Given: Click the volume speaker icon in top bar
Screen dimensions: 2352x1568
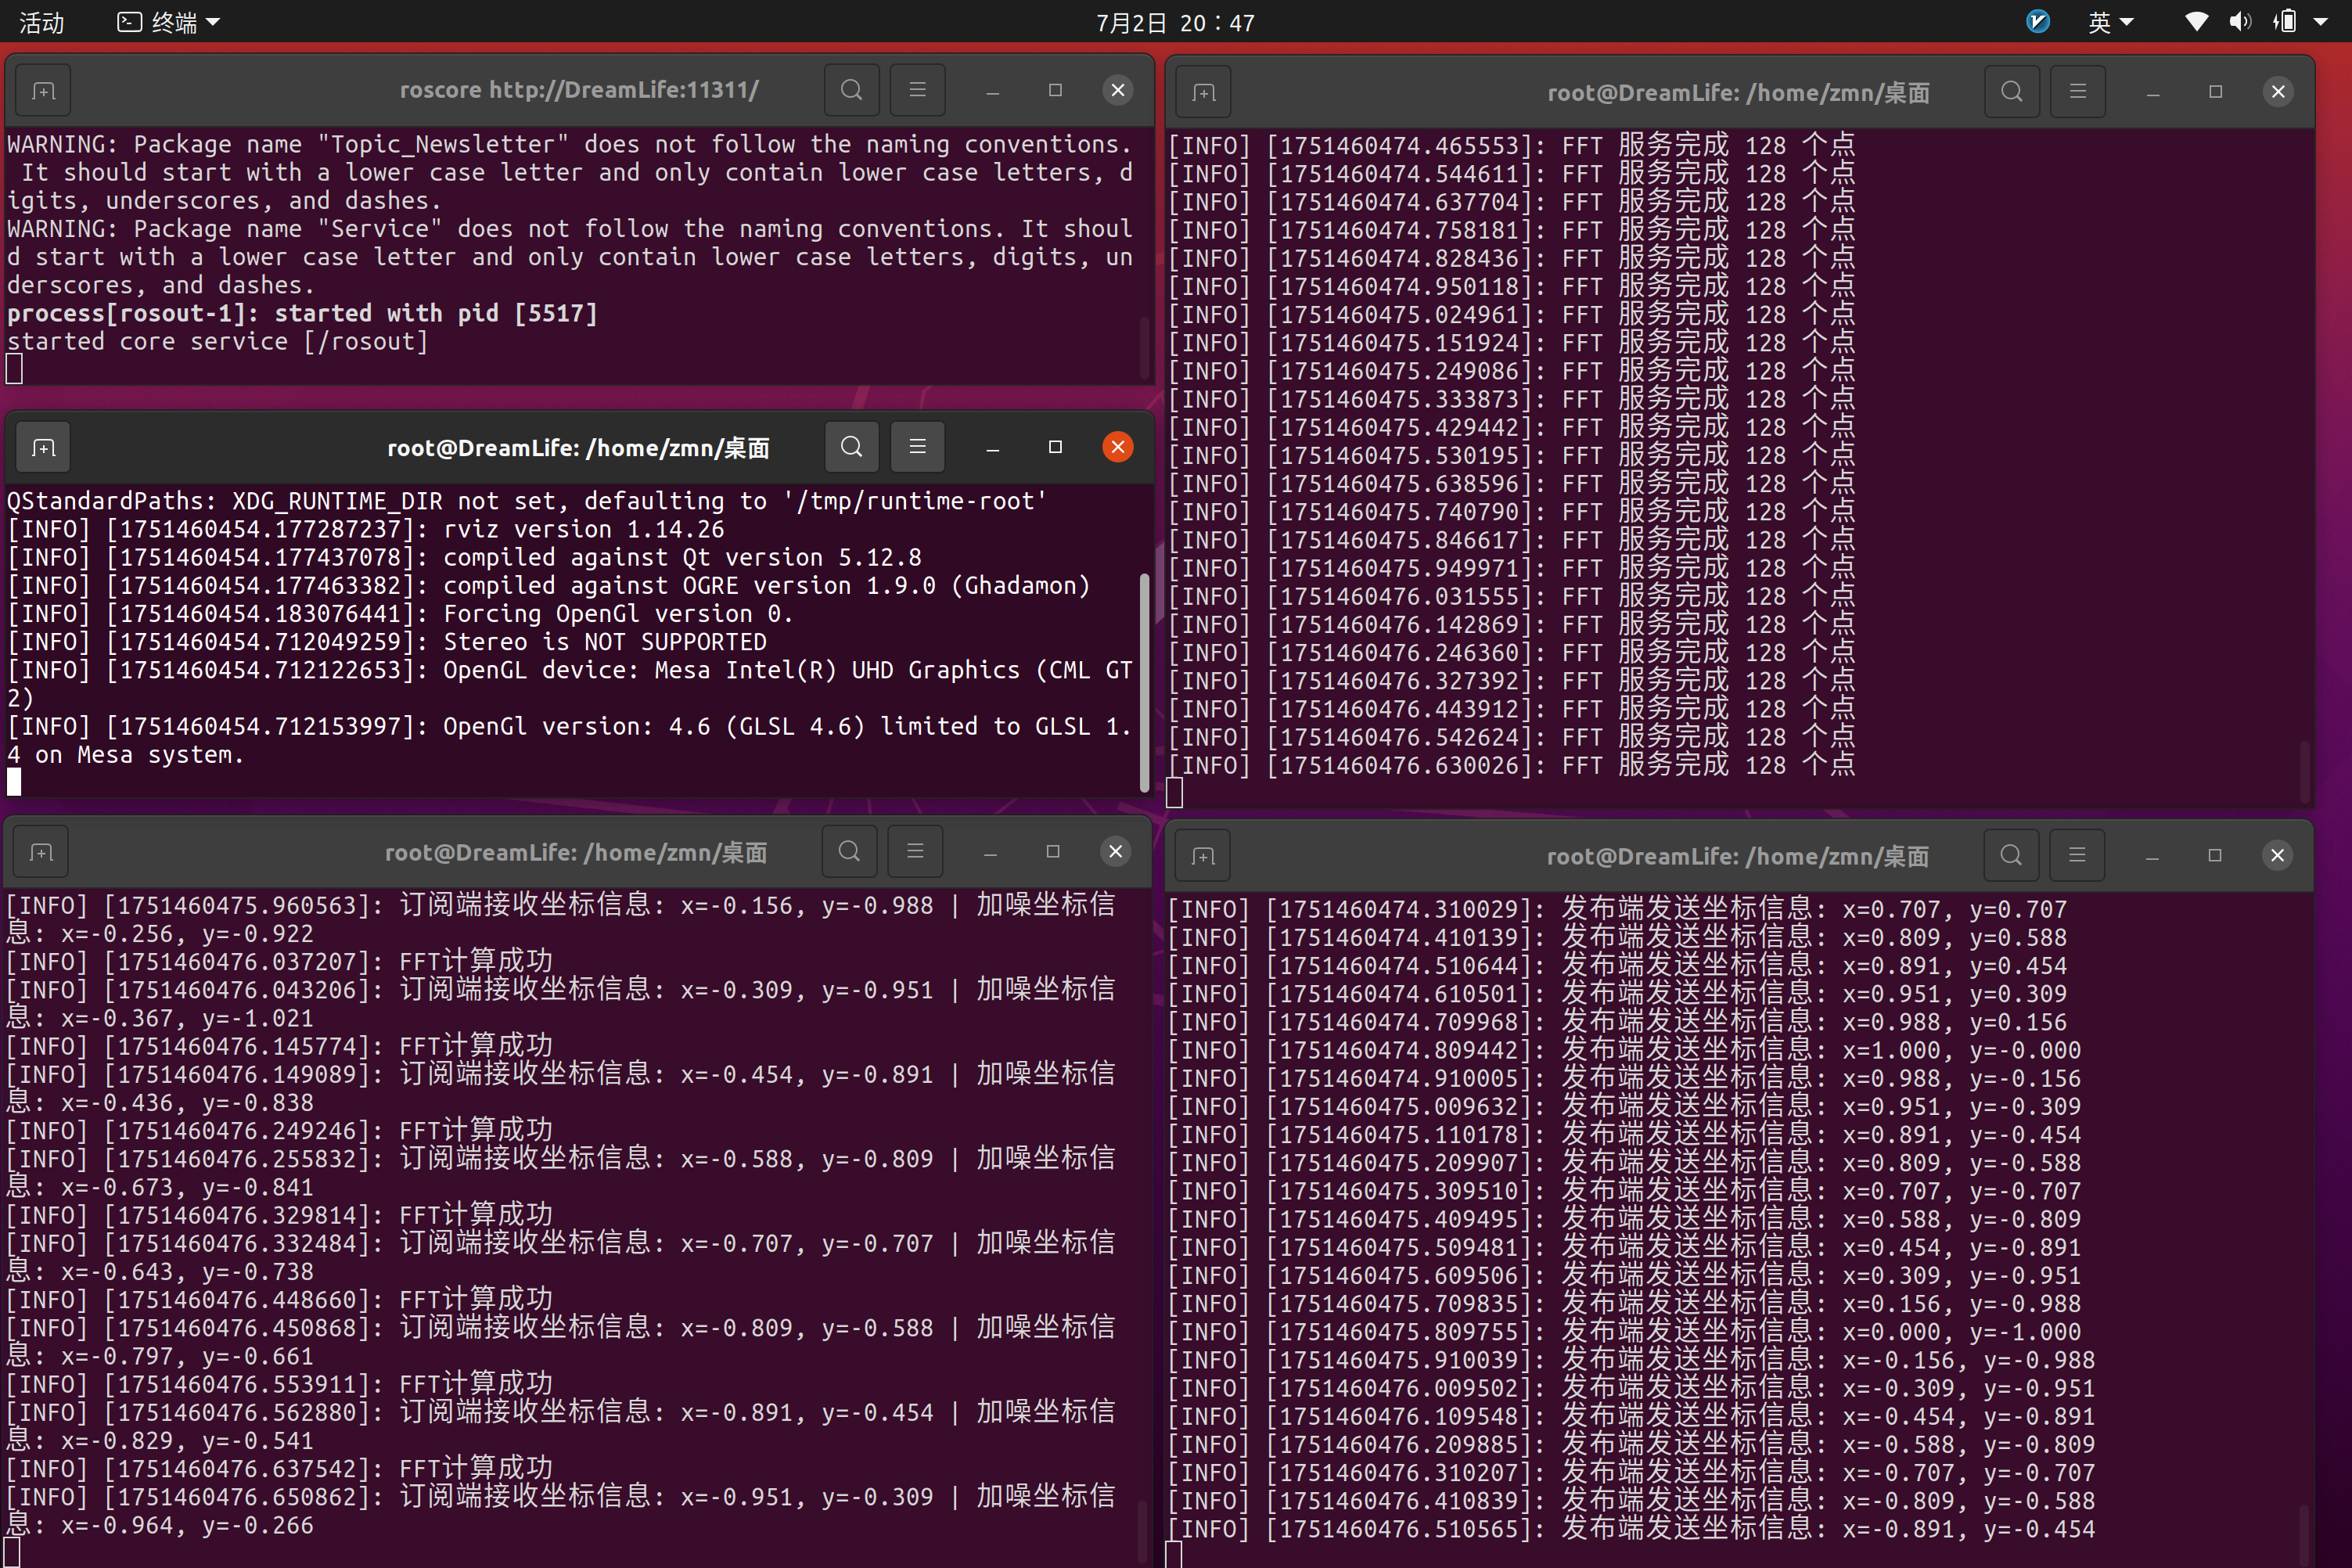Looking at the screenshot, I should point(2240,22).
